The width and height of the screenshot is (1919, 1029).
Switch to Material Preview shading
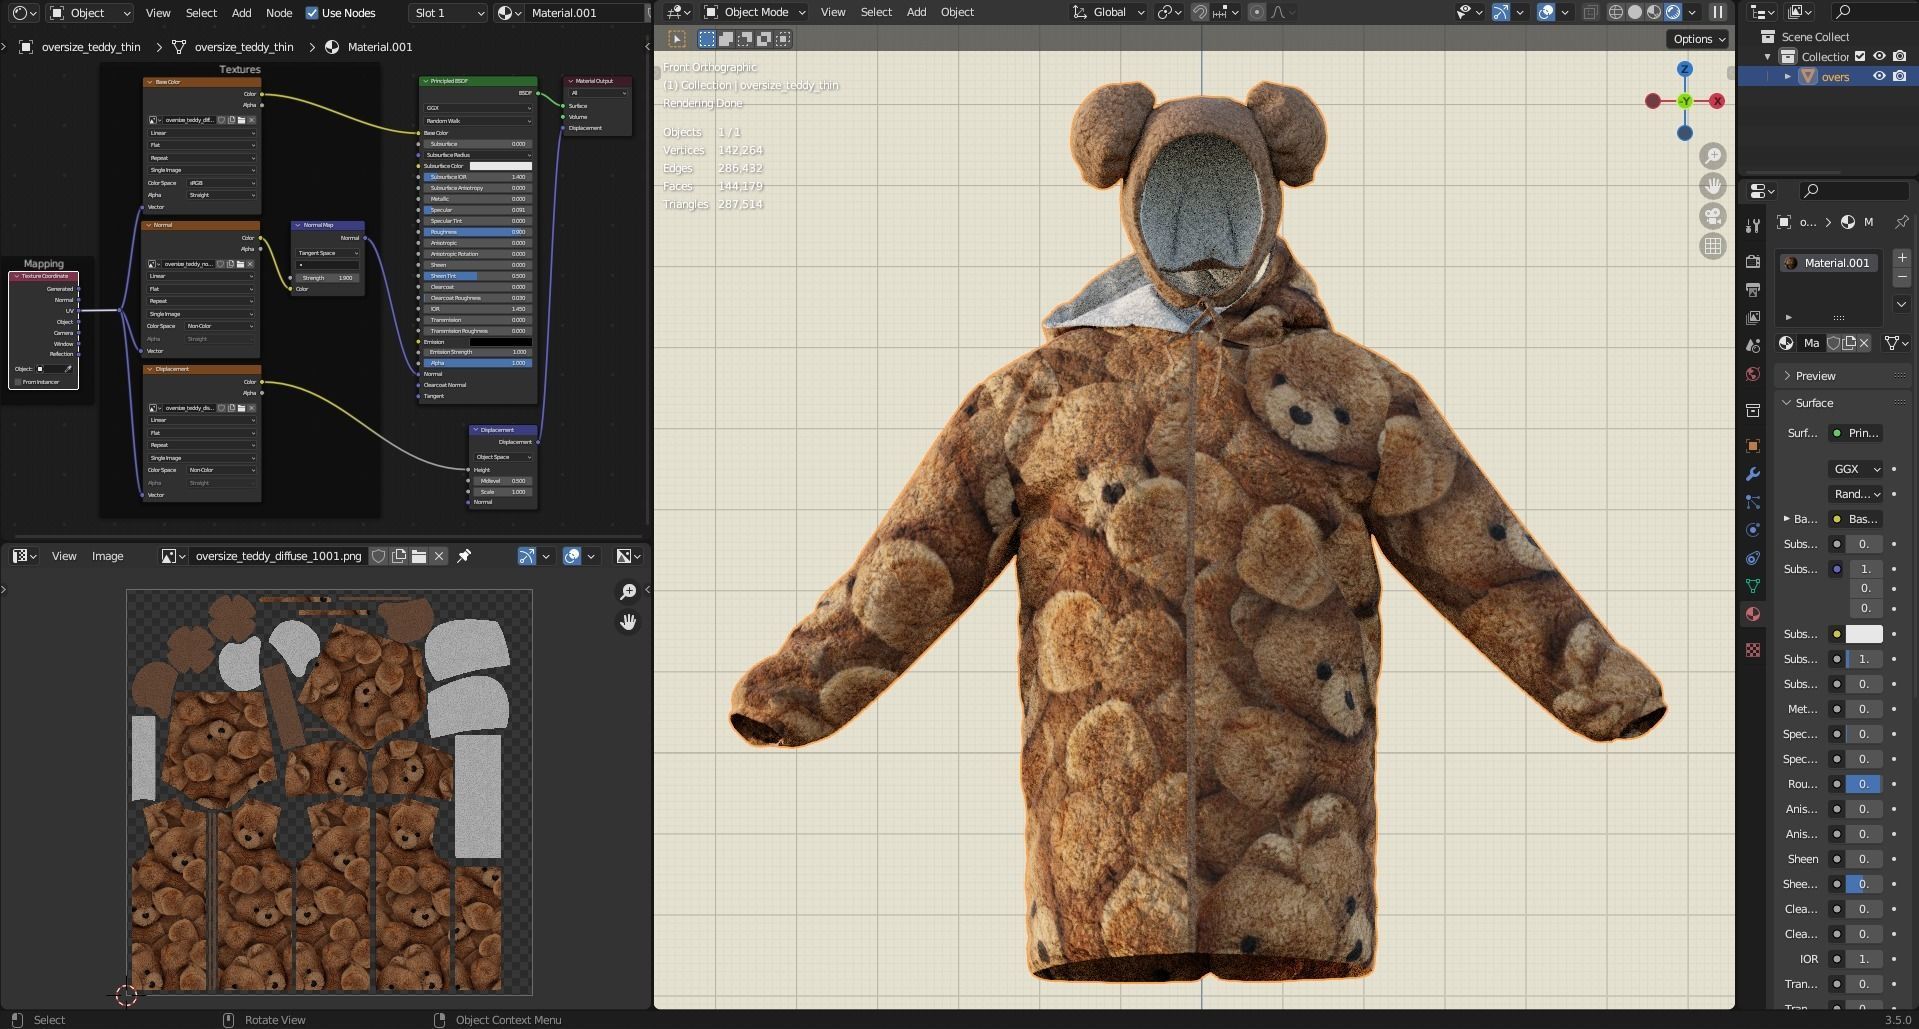(x=1654, y=12)
